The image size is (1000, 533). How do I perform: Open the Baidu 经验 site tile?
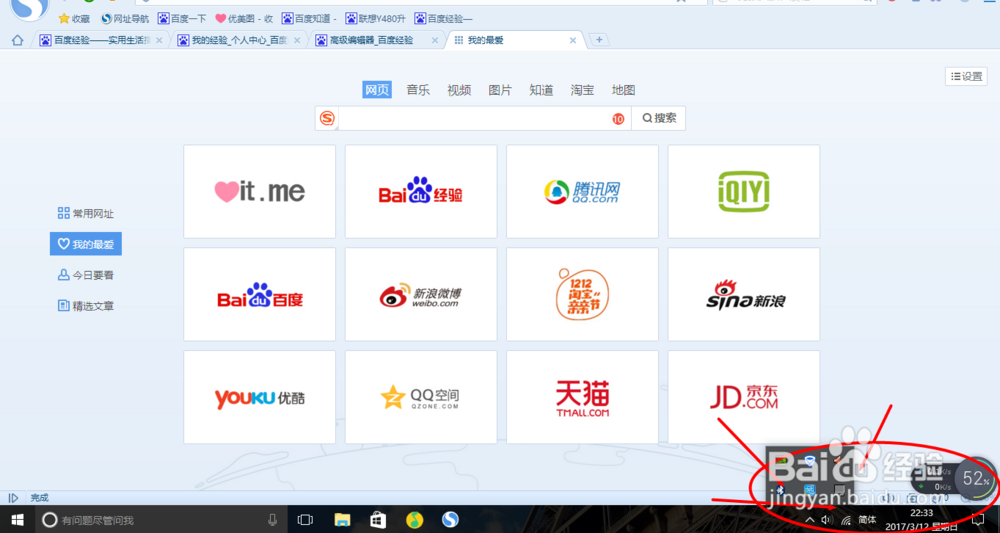pyautogui.click(x=421, y=191)
